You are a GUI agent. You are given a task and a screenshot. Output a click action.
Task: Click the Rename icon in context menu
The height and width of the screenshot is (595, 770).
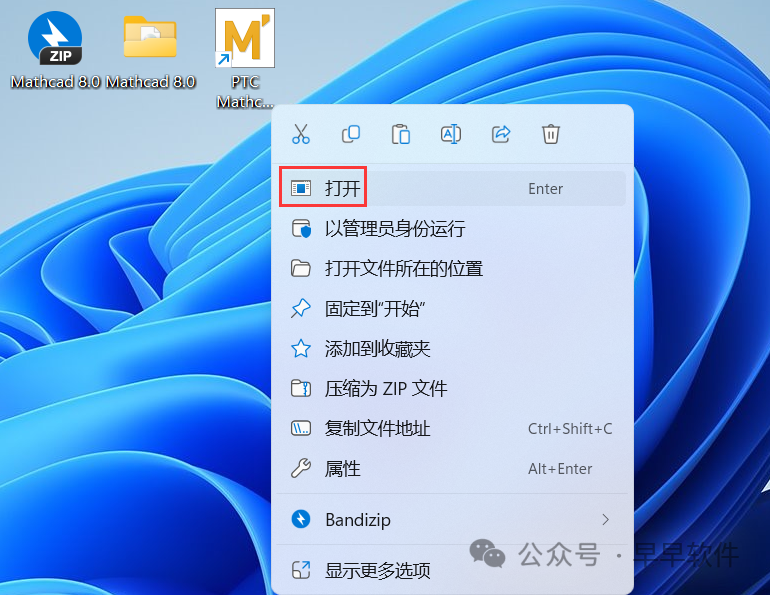(451, 134)
